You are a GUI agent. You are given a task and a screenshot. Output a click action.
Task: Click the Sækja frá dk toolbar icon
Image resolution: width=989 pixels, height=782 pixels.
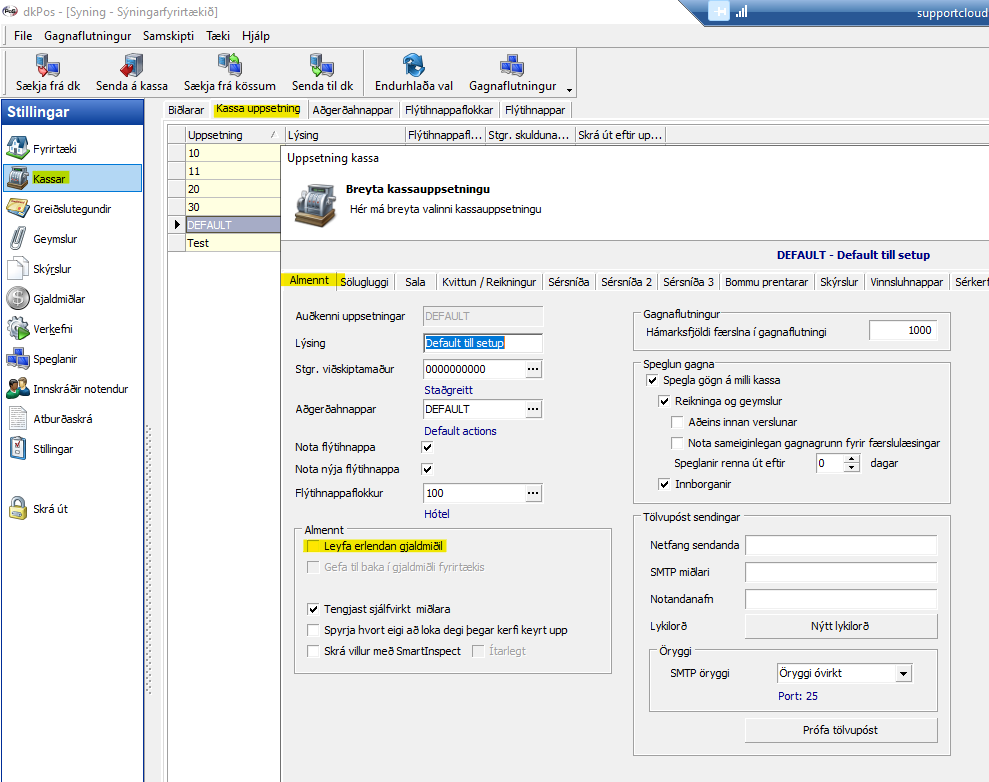47,66
